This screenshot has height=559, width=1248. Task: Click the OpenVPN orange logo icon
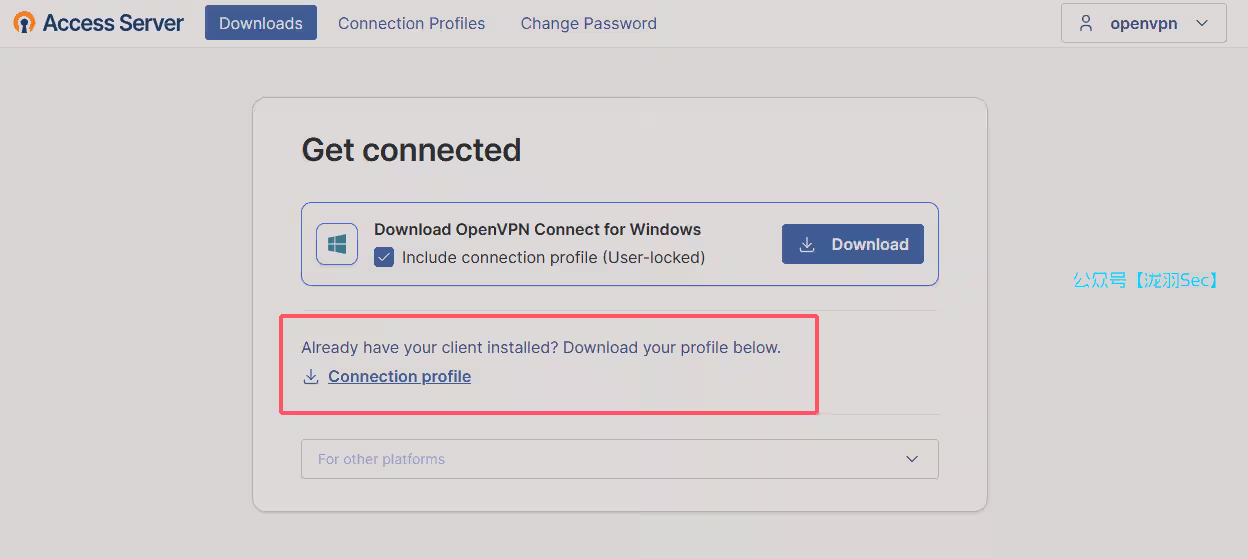click(x=24, y=23)
